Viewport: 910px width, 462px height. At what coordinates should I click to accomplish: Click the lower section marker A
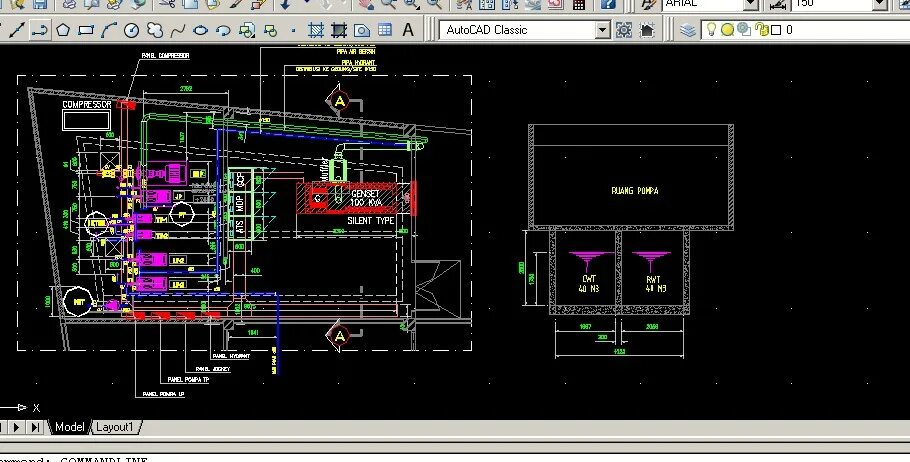pyautogui.click(x=340, y=335)
